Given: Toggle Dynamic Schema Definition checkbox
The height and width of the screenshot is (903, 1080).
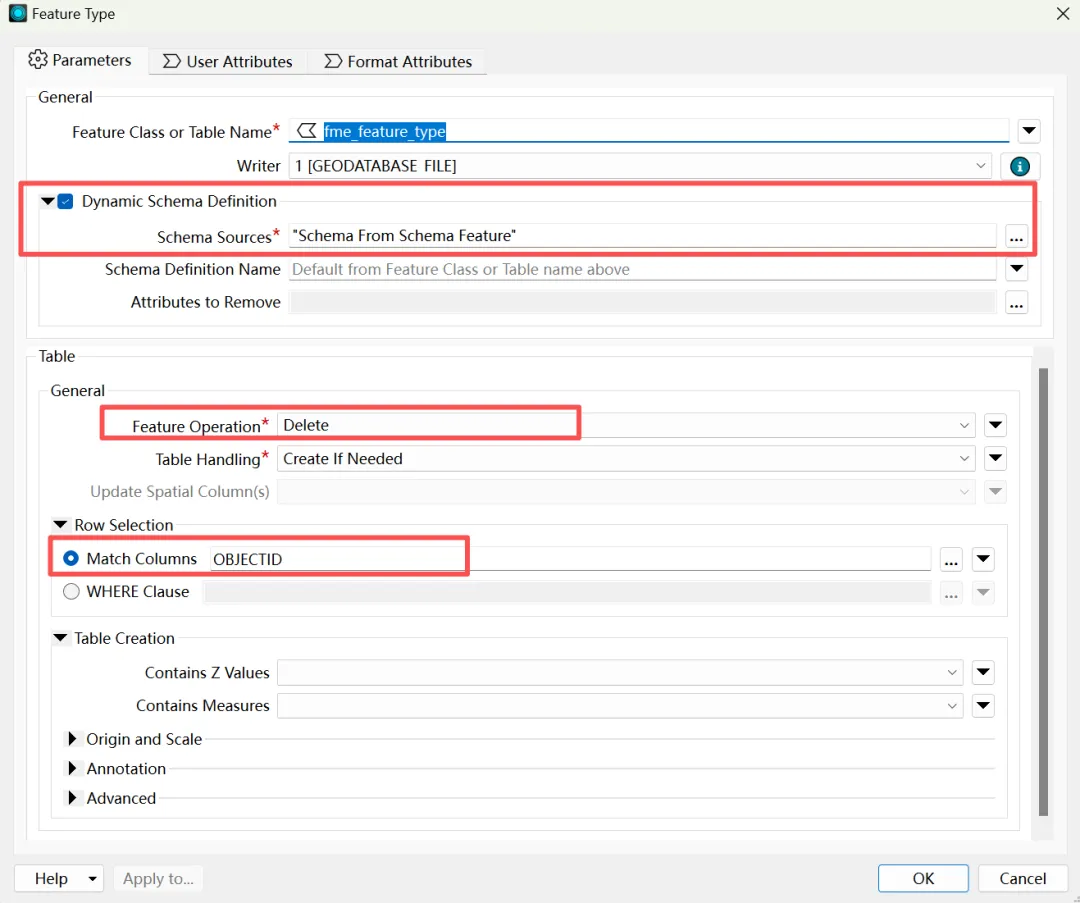Looking at the screenshot, I should [65, 201].
